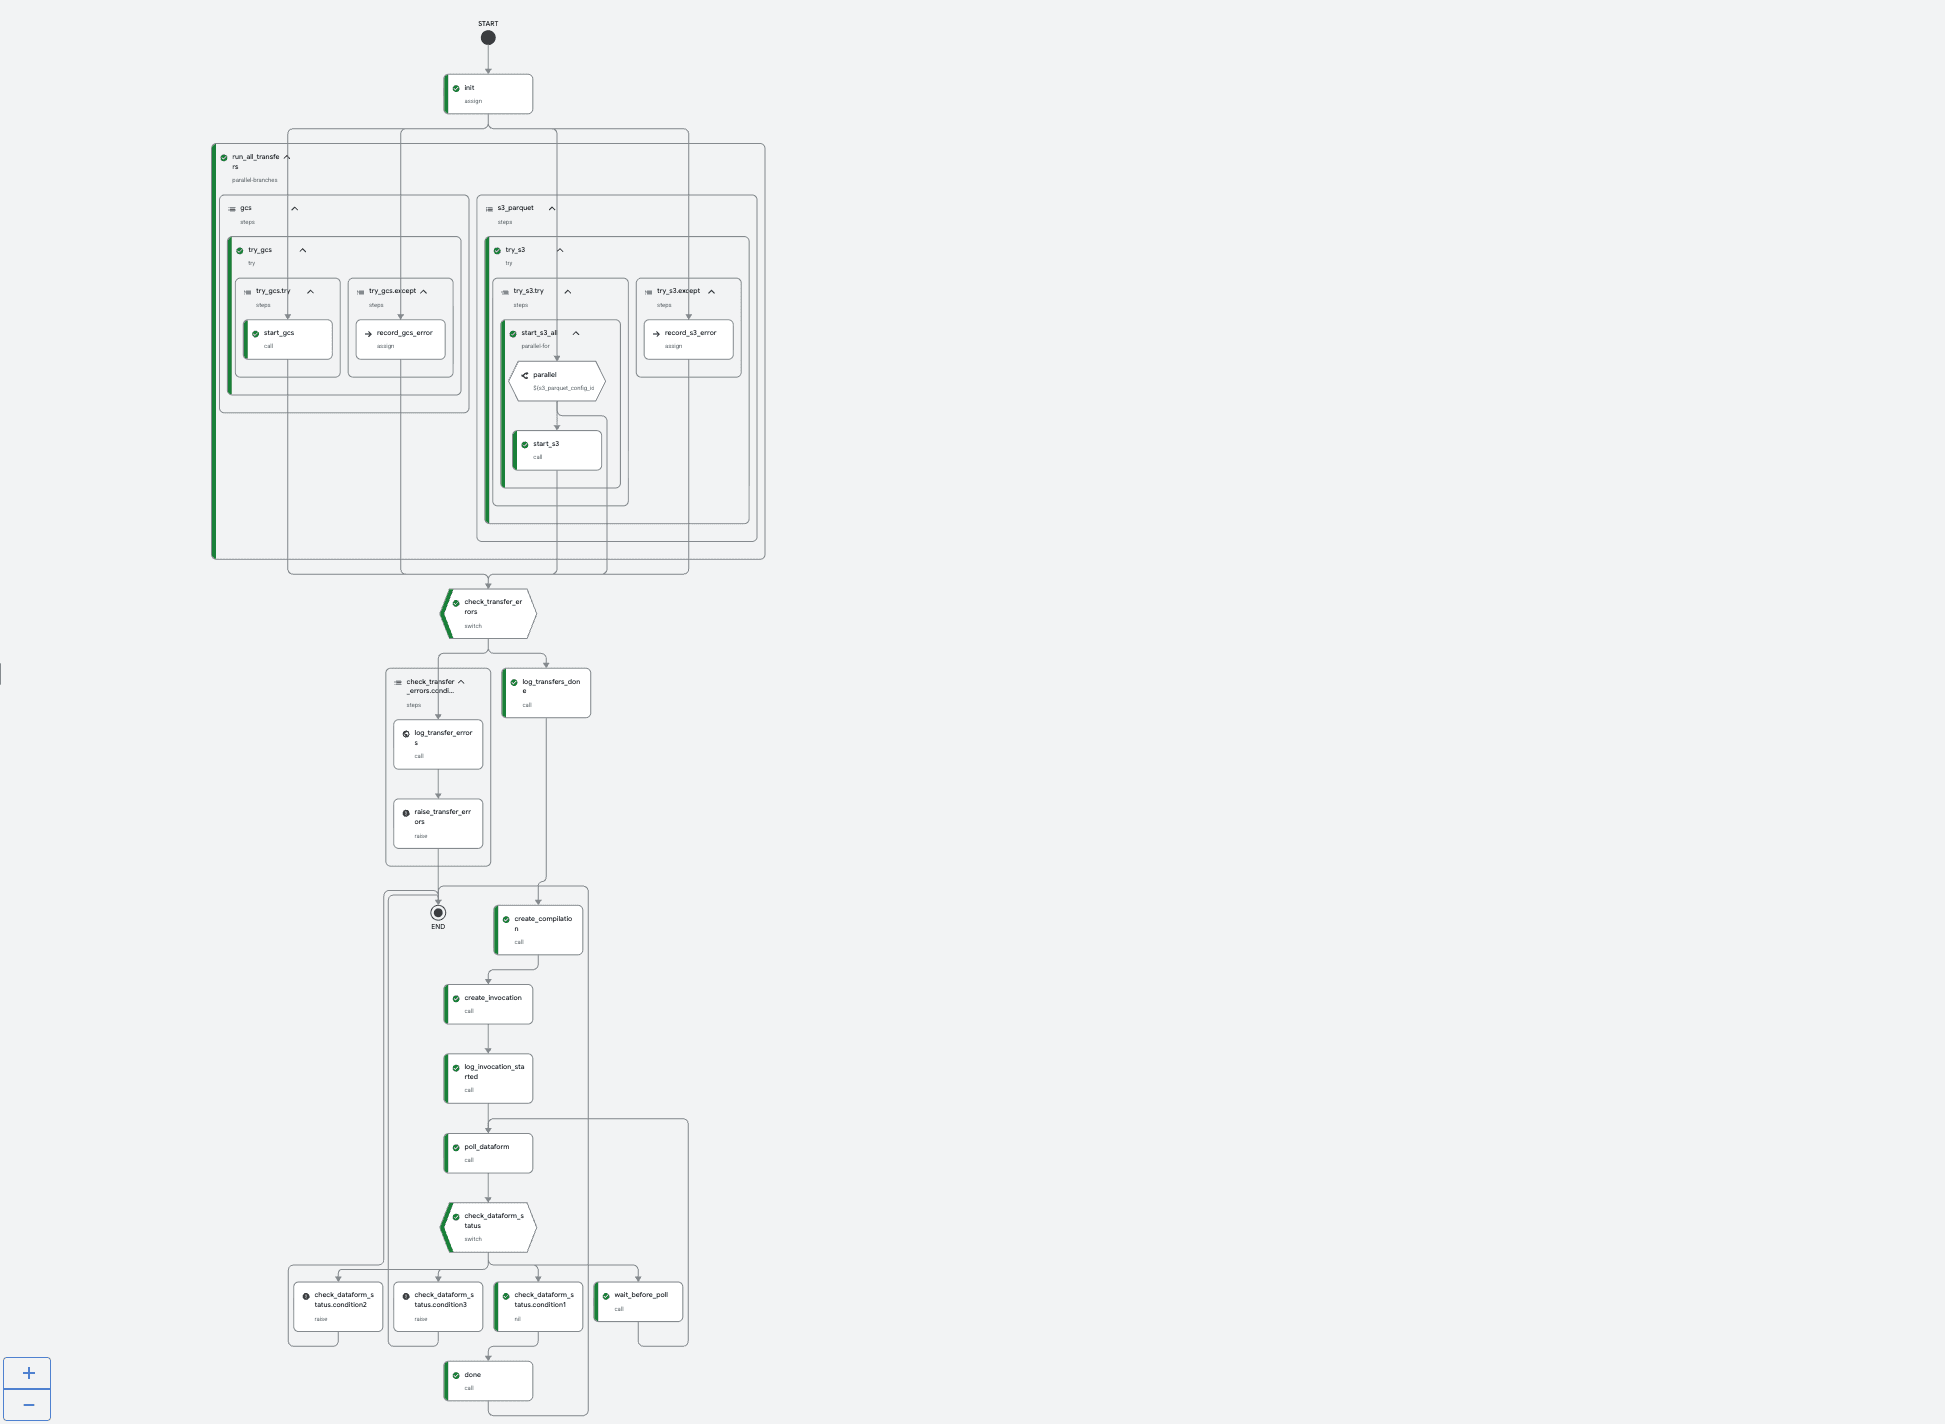Click the globe icon on log_transfer_errors

pyautogui.click(x=406, y=734)
